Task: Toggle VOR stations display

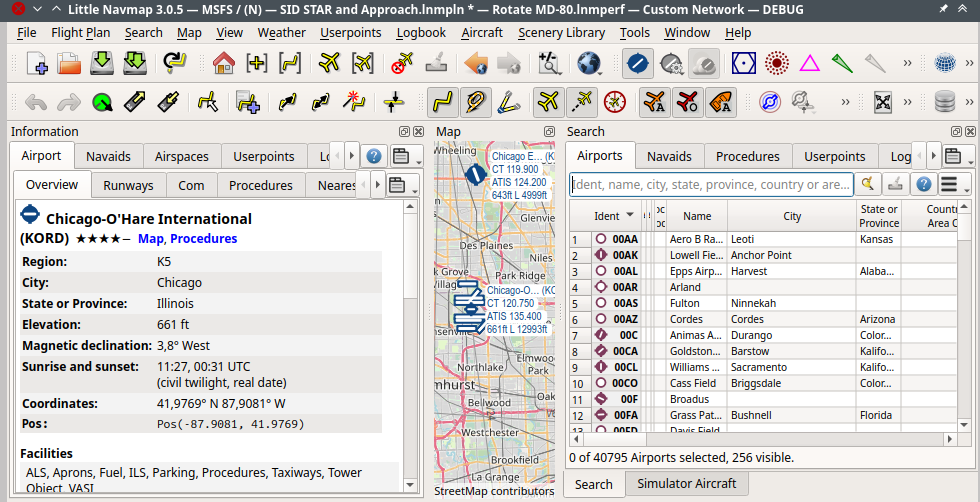Action: coord(744,63)
